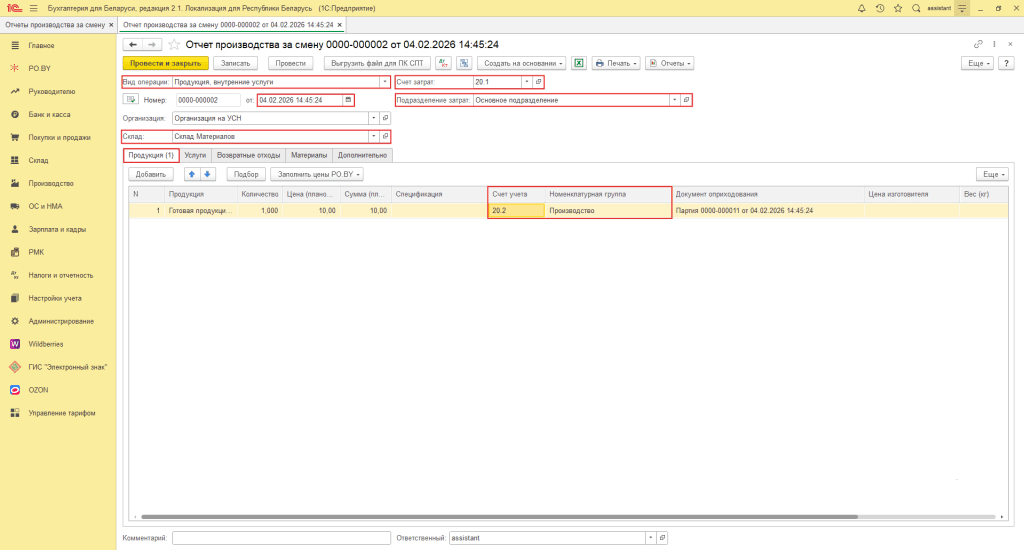Add document to favorites with header star
This screenshot has width=1024, height=550.
tap(175, 44)
